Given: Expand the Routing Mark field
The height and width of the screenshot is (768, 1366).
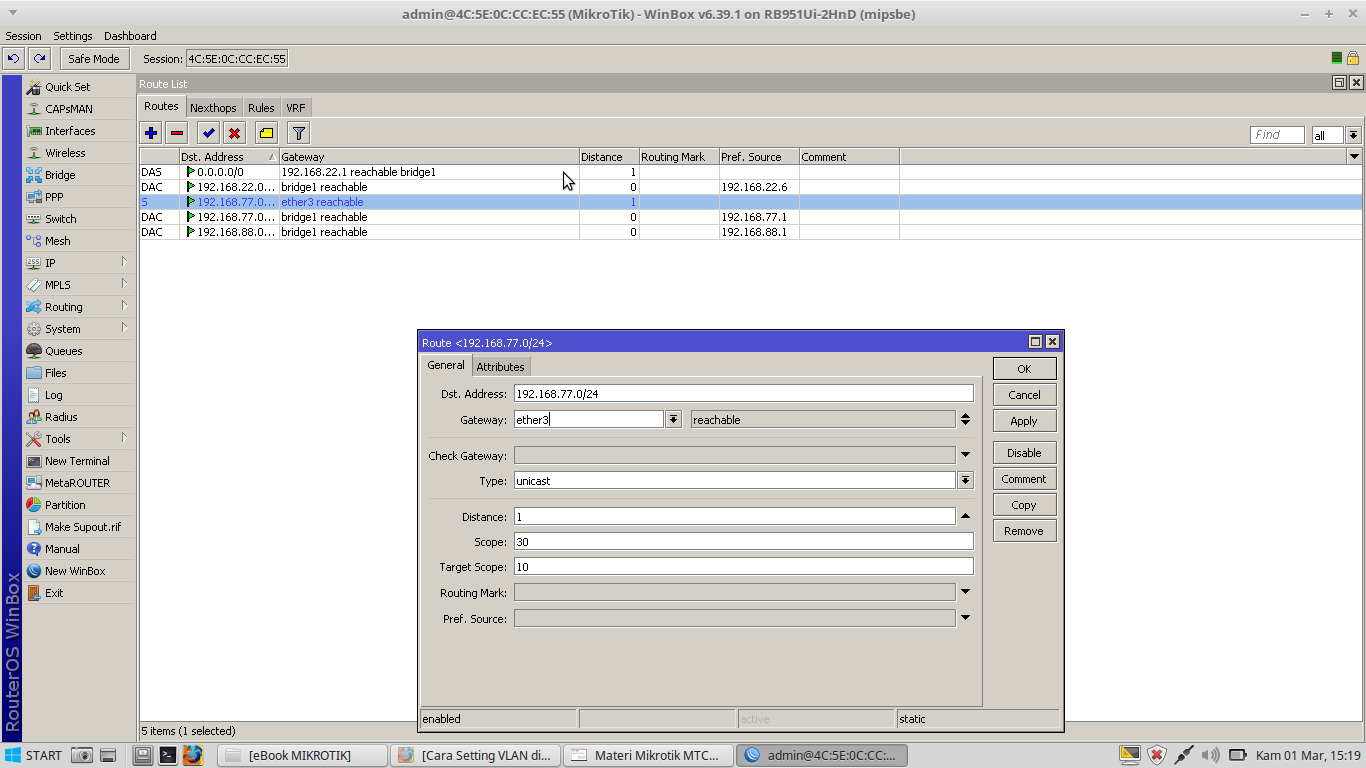Looking at the screenshot, I should [965, 592].
